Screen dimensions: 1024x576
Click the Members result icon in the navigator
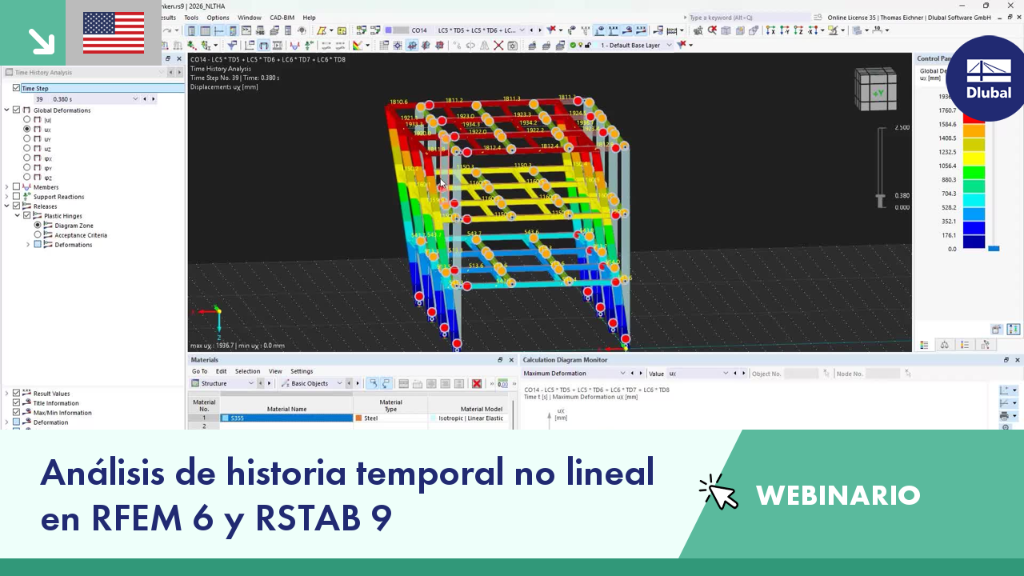click(x=27, y=187)
